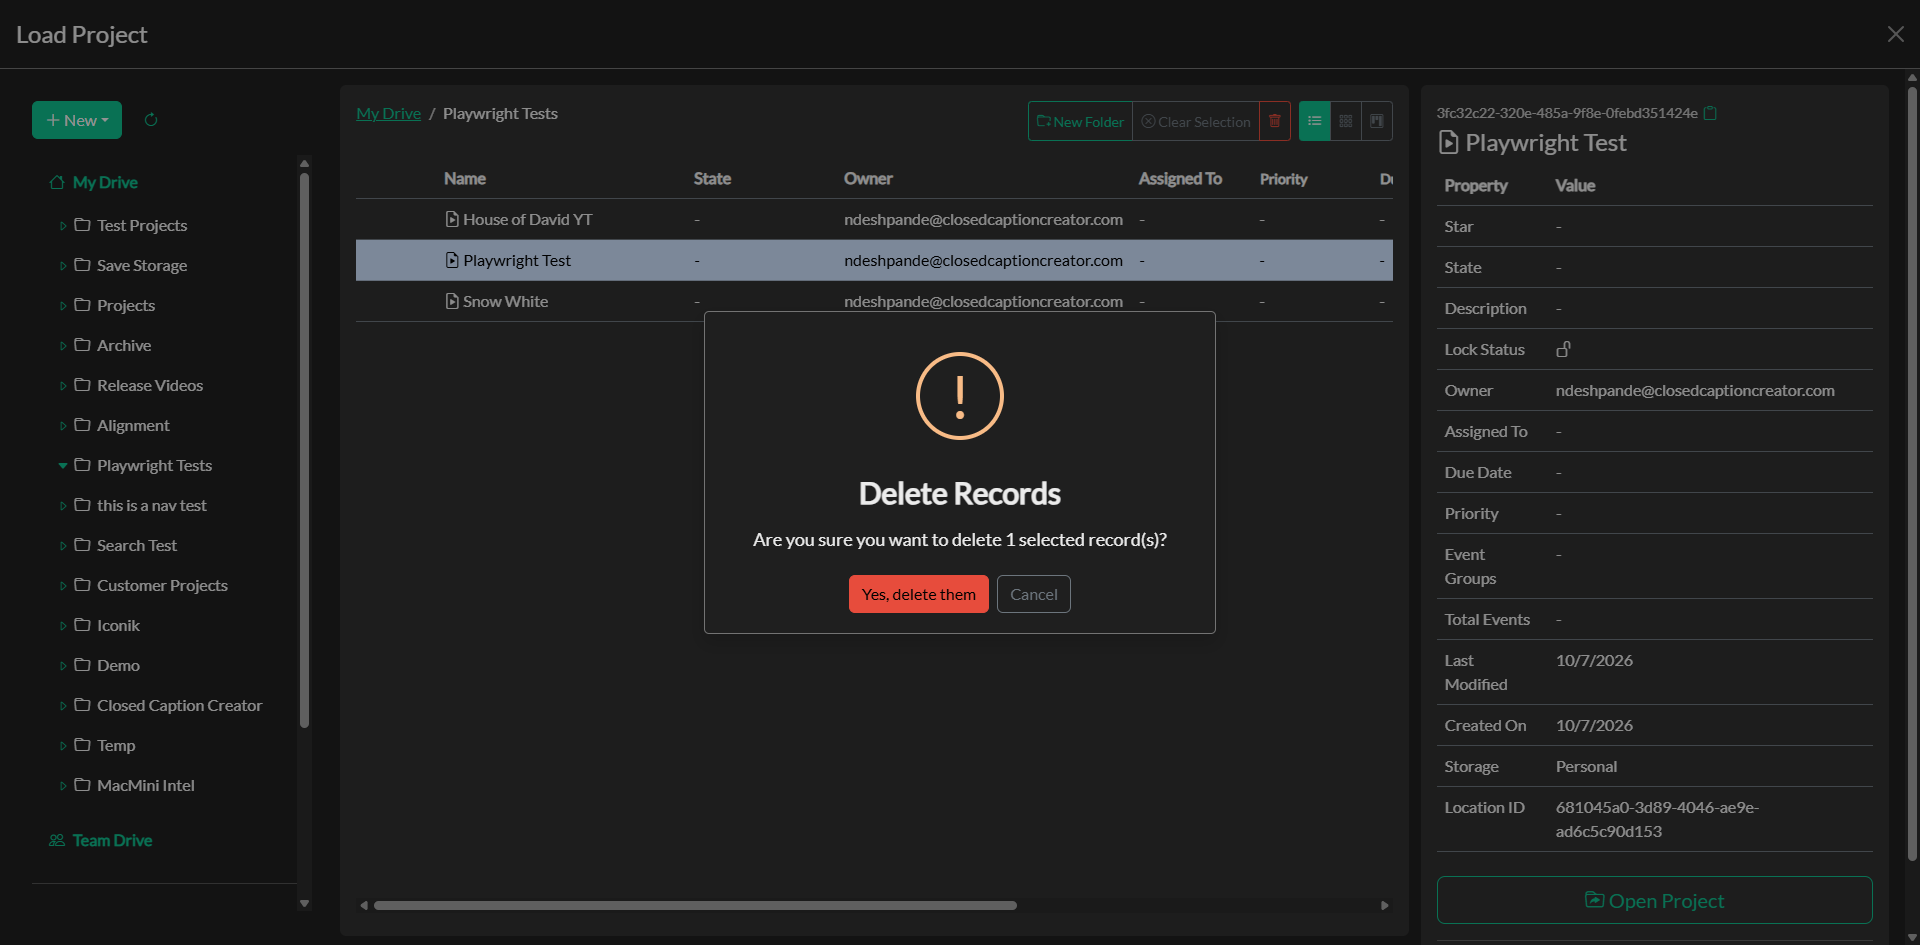Click the Lock Status unlock icon

[1563, 349]
